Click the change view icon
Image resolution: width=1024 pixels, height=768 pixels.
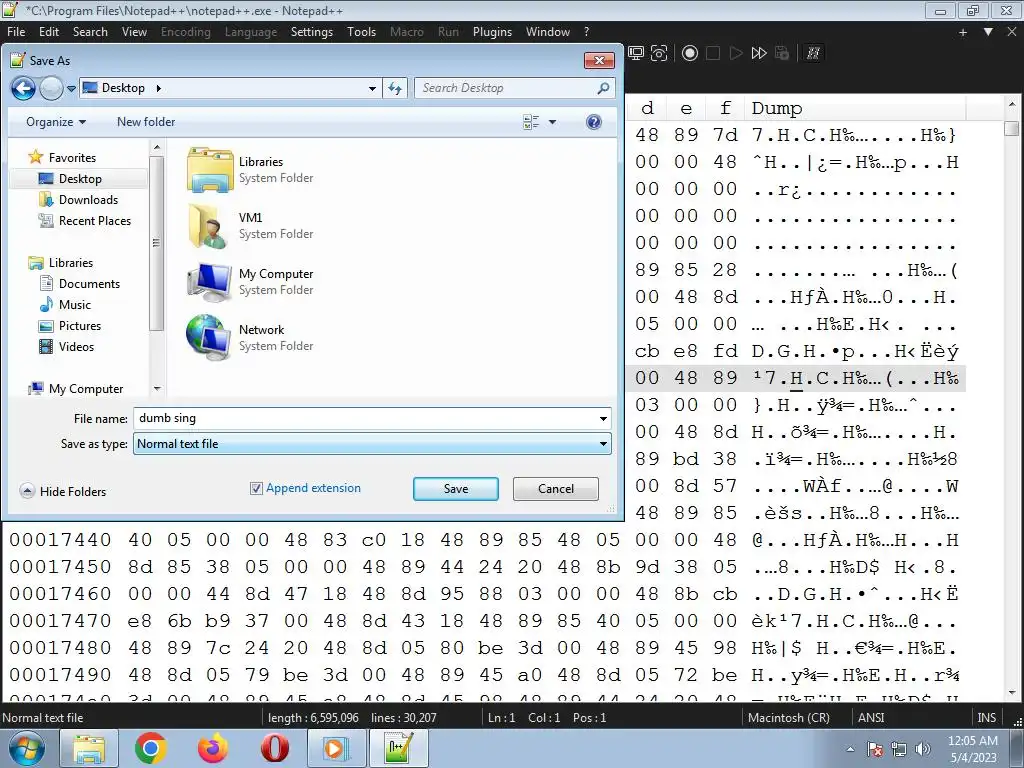[532, 122]
